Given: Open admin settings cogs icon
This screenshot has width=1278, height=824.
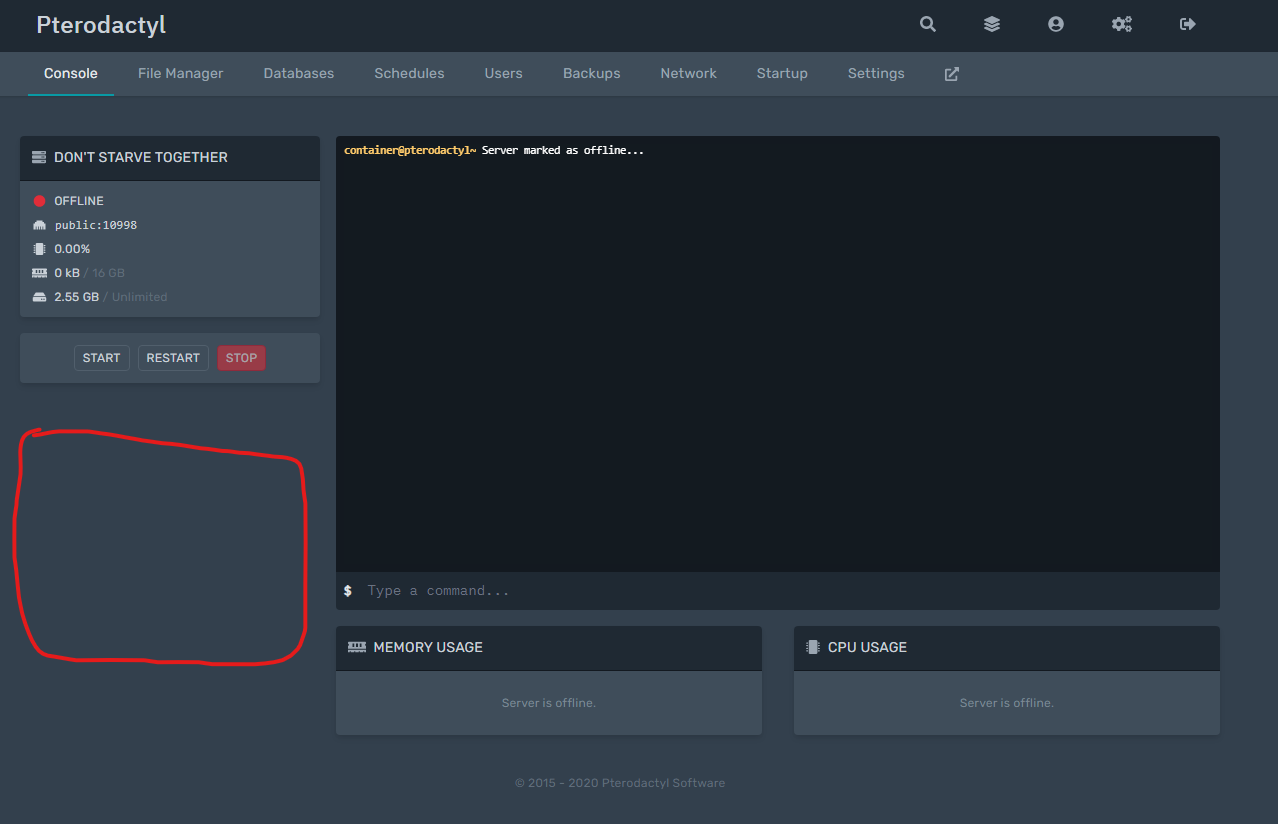Looking at the screenshot, I should 1122,24.
